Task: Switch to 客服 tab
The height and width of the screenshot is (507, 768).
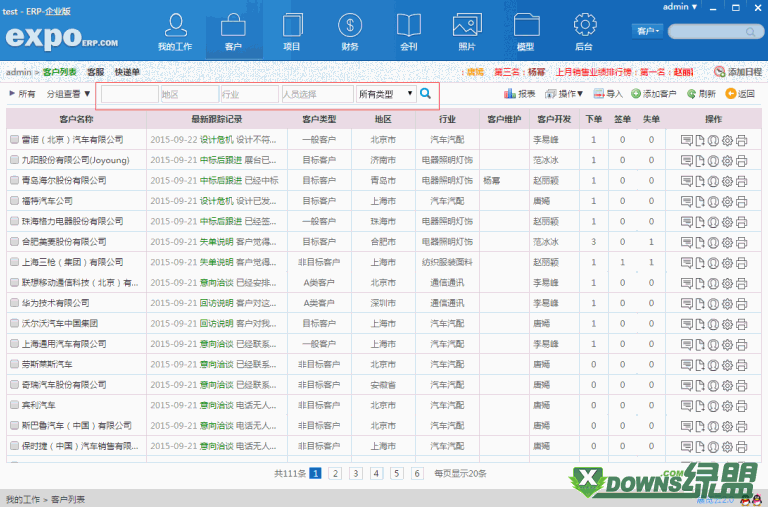Action: coord(96,72)
